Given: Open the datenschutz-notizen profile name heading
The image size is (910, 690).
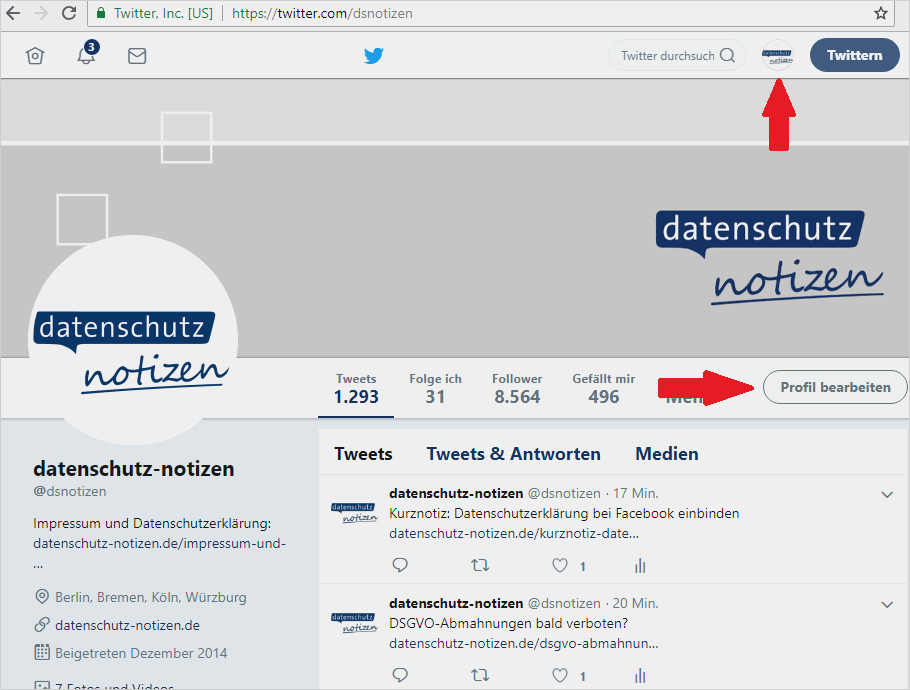Looking at the screenshot, I should tap(133, 468).
